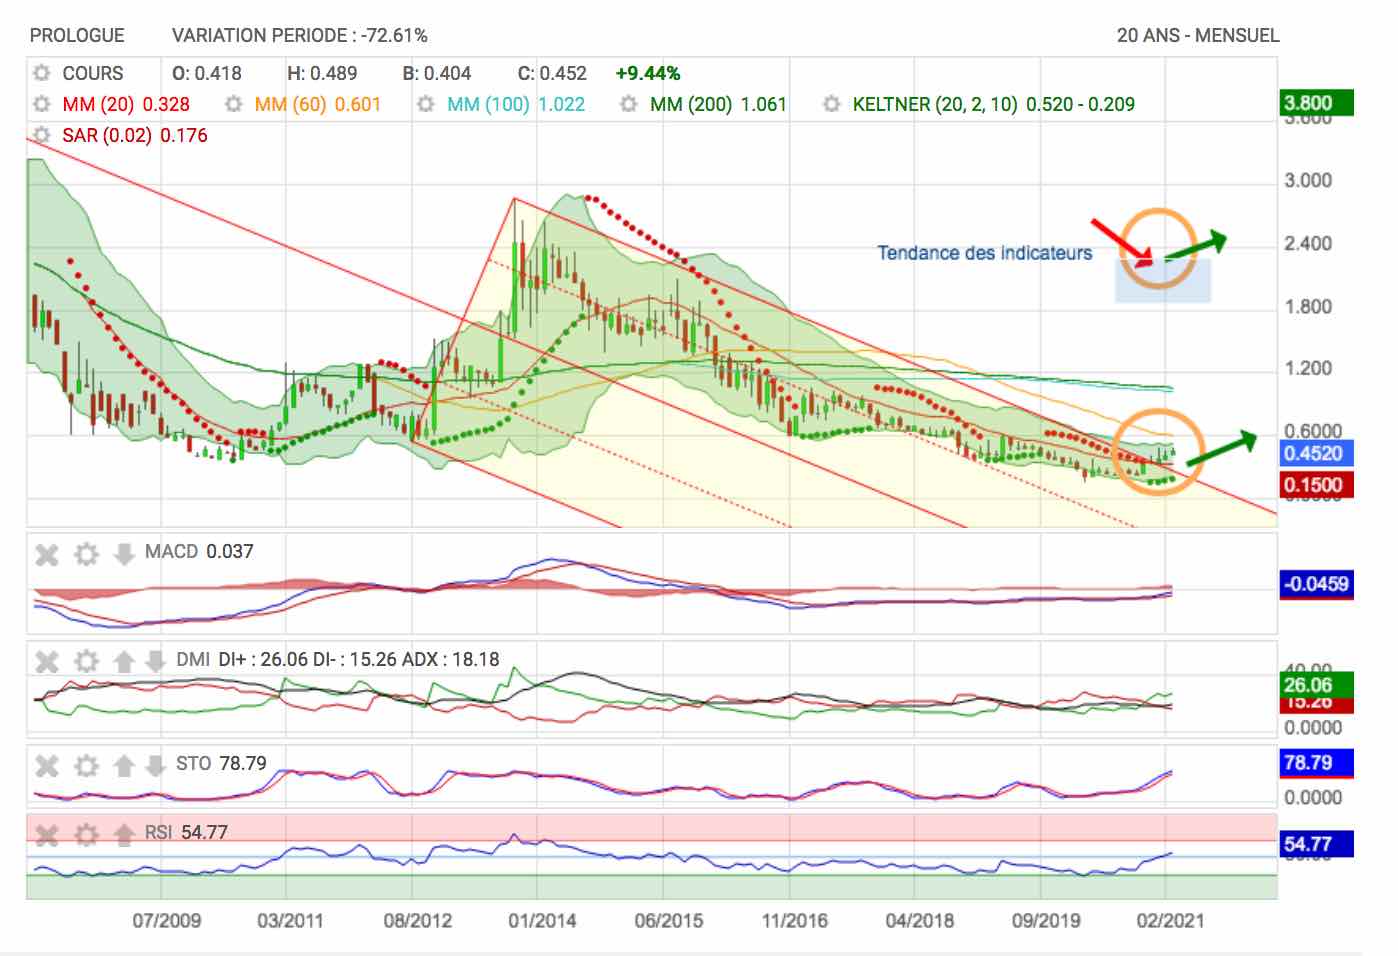Click the close value C: 0.452

point(552,73)
